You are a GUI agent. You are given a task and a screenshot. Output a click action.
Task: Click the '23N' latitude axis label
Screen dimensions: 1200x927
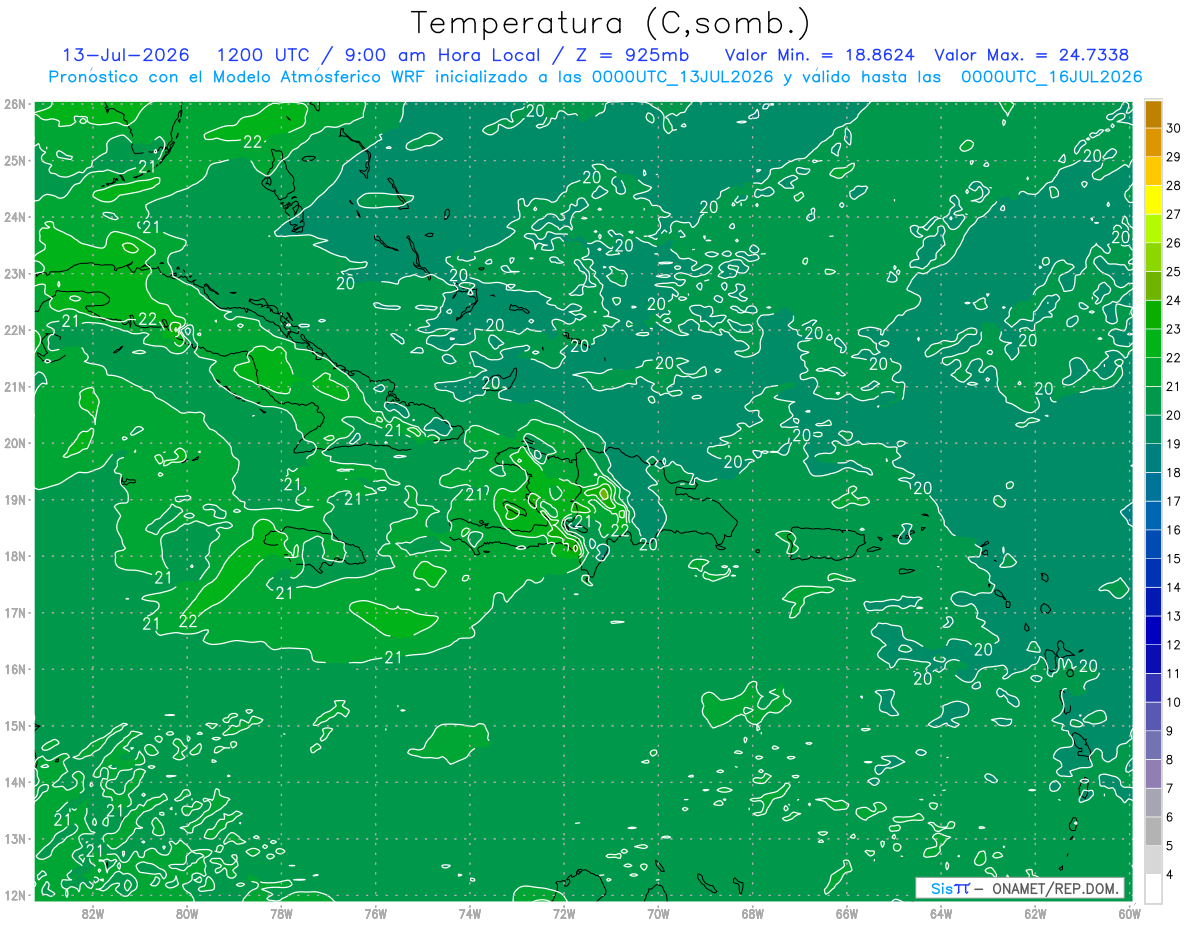tap(14, 273)
